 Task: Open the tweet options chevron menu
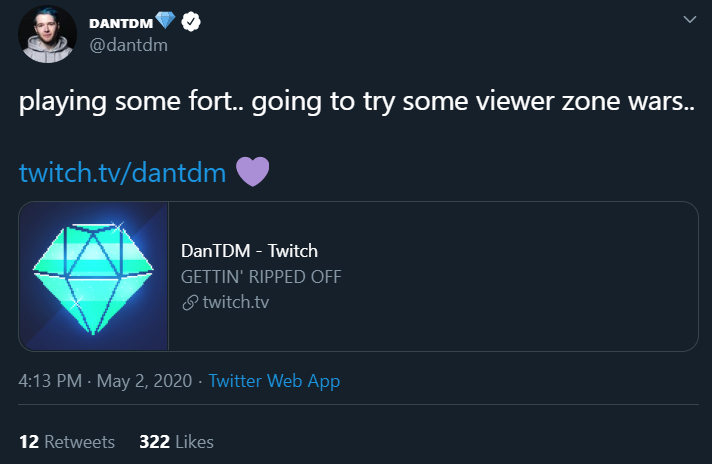coord(688,19)
